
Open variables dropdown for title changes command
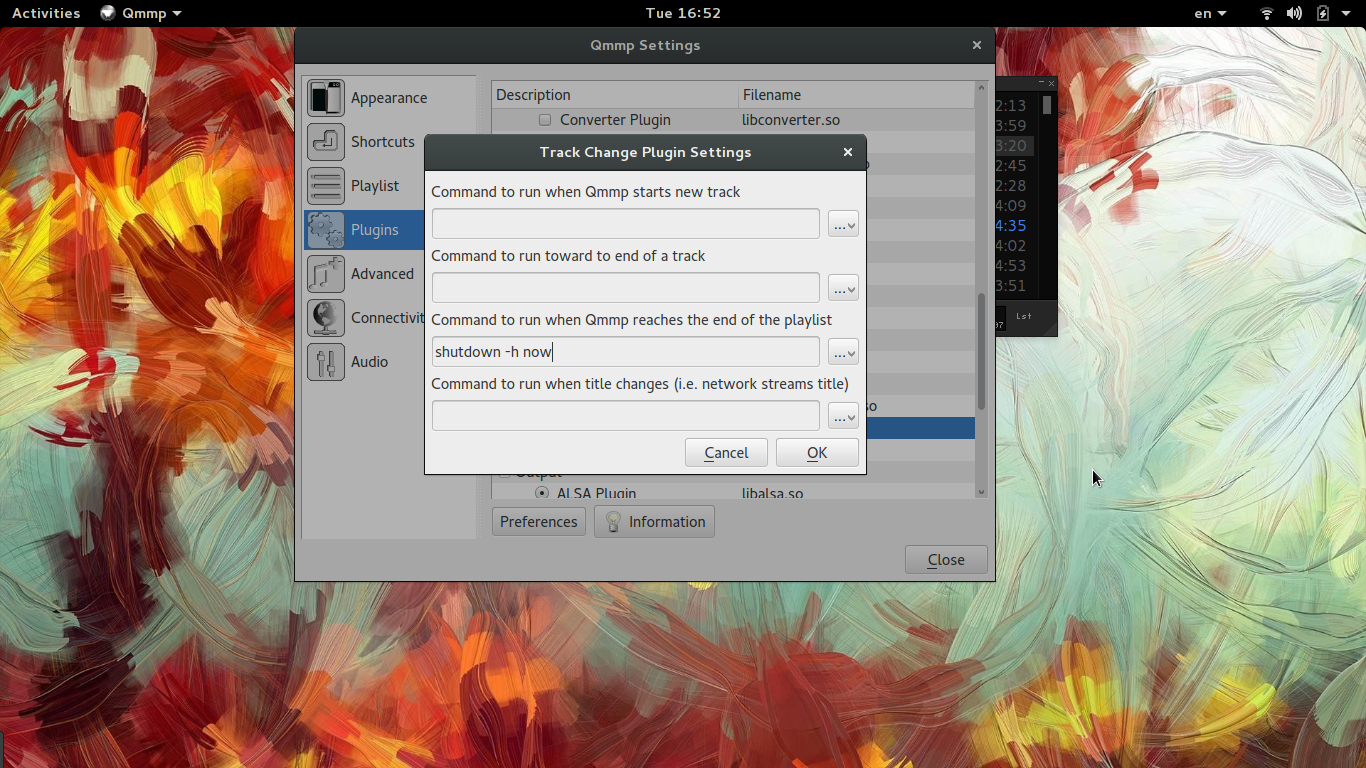843,417
